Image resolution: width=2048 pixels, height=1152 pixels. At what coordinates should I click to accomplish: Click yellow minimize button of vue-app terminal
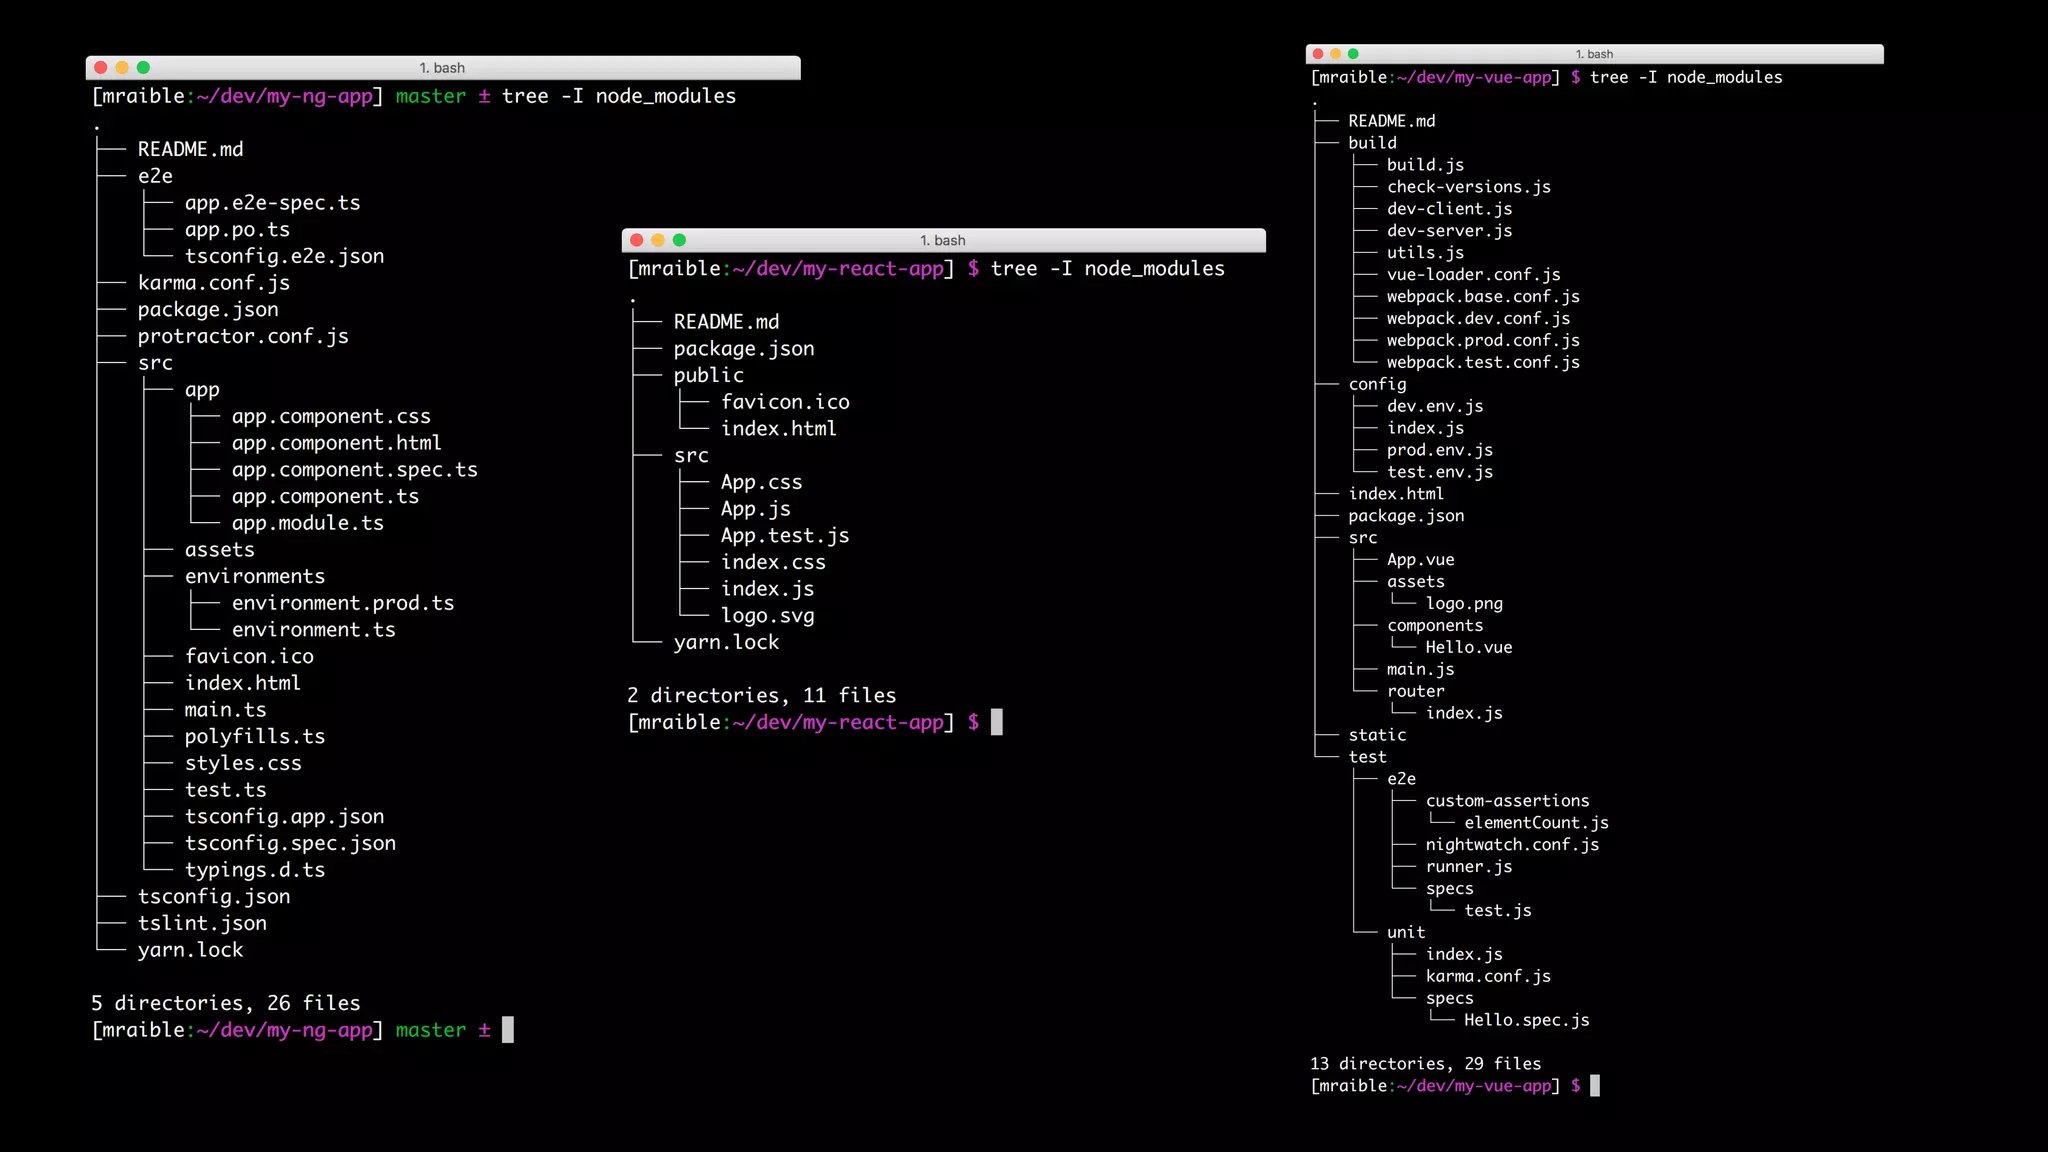pyautogui.click(x=1335, y=54)
